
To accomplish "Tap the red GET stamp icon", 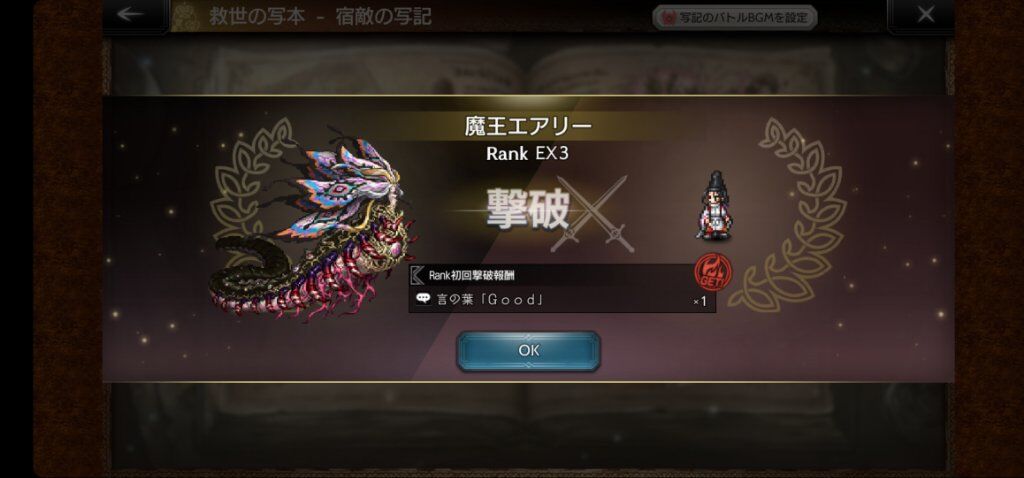I will click(712, 272).
